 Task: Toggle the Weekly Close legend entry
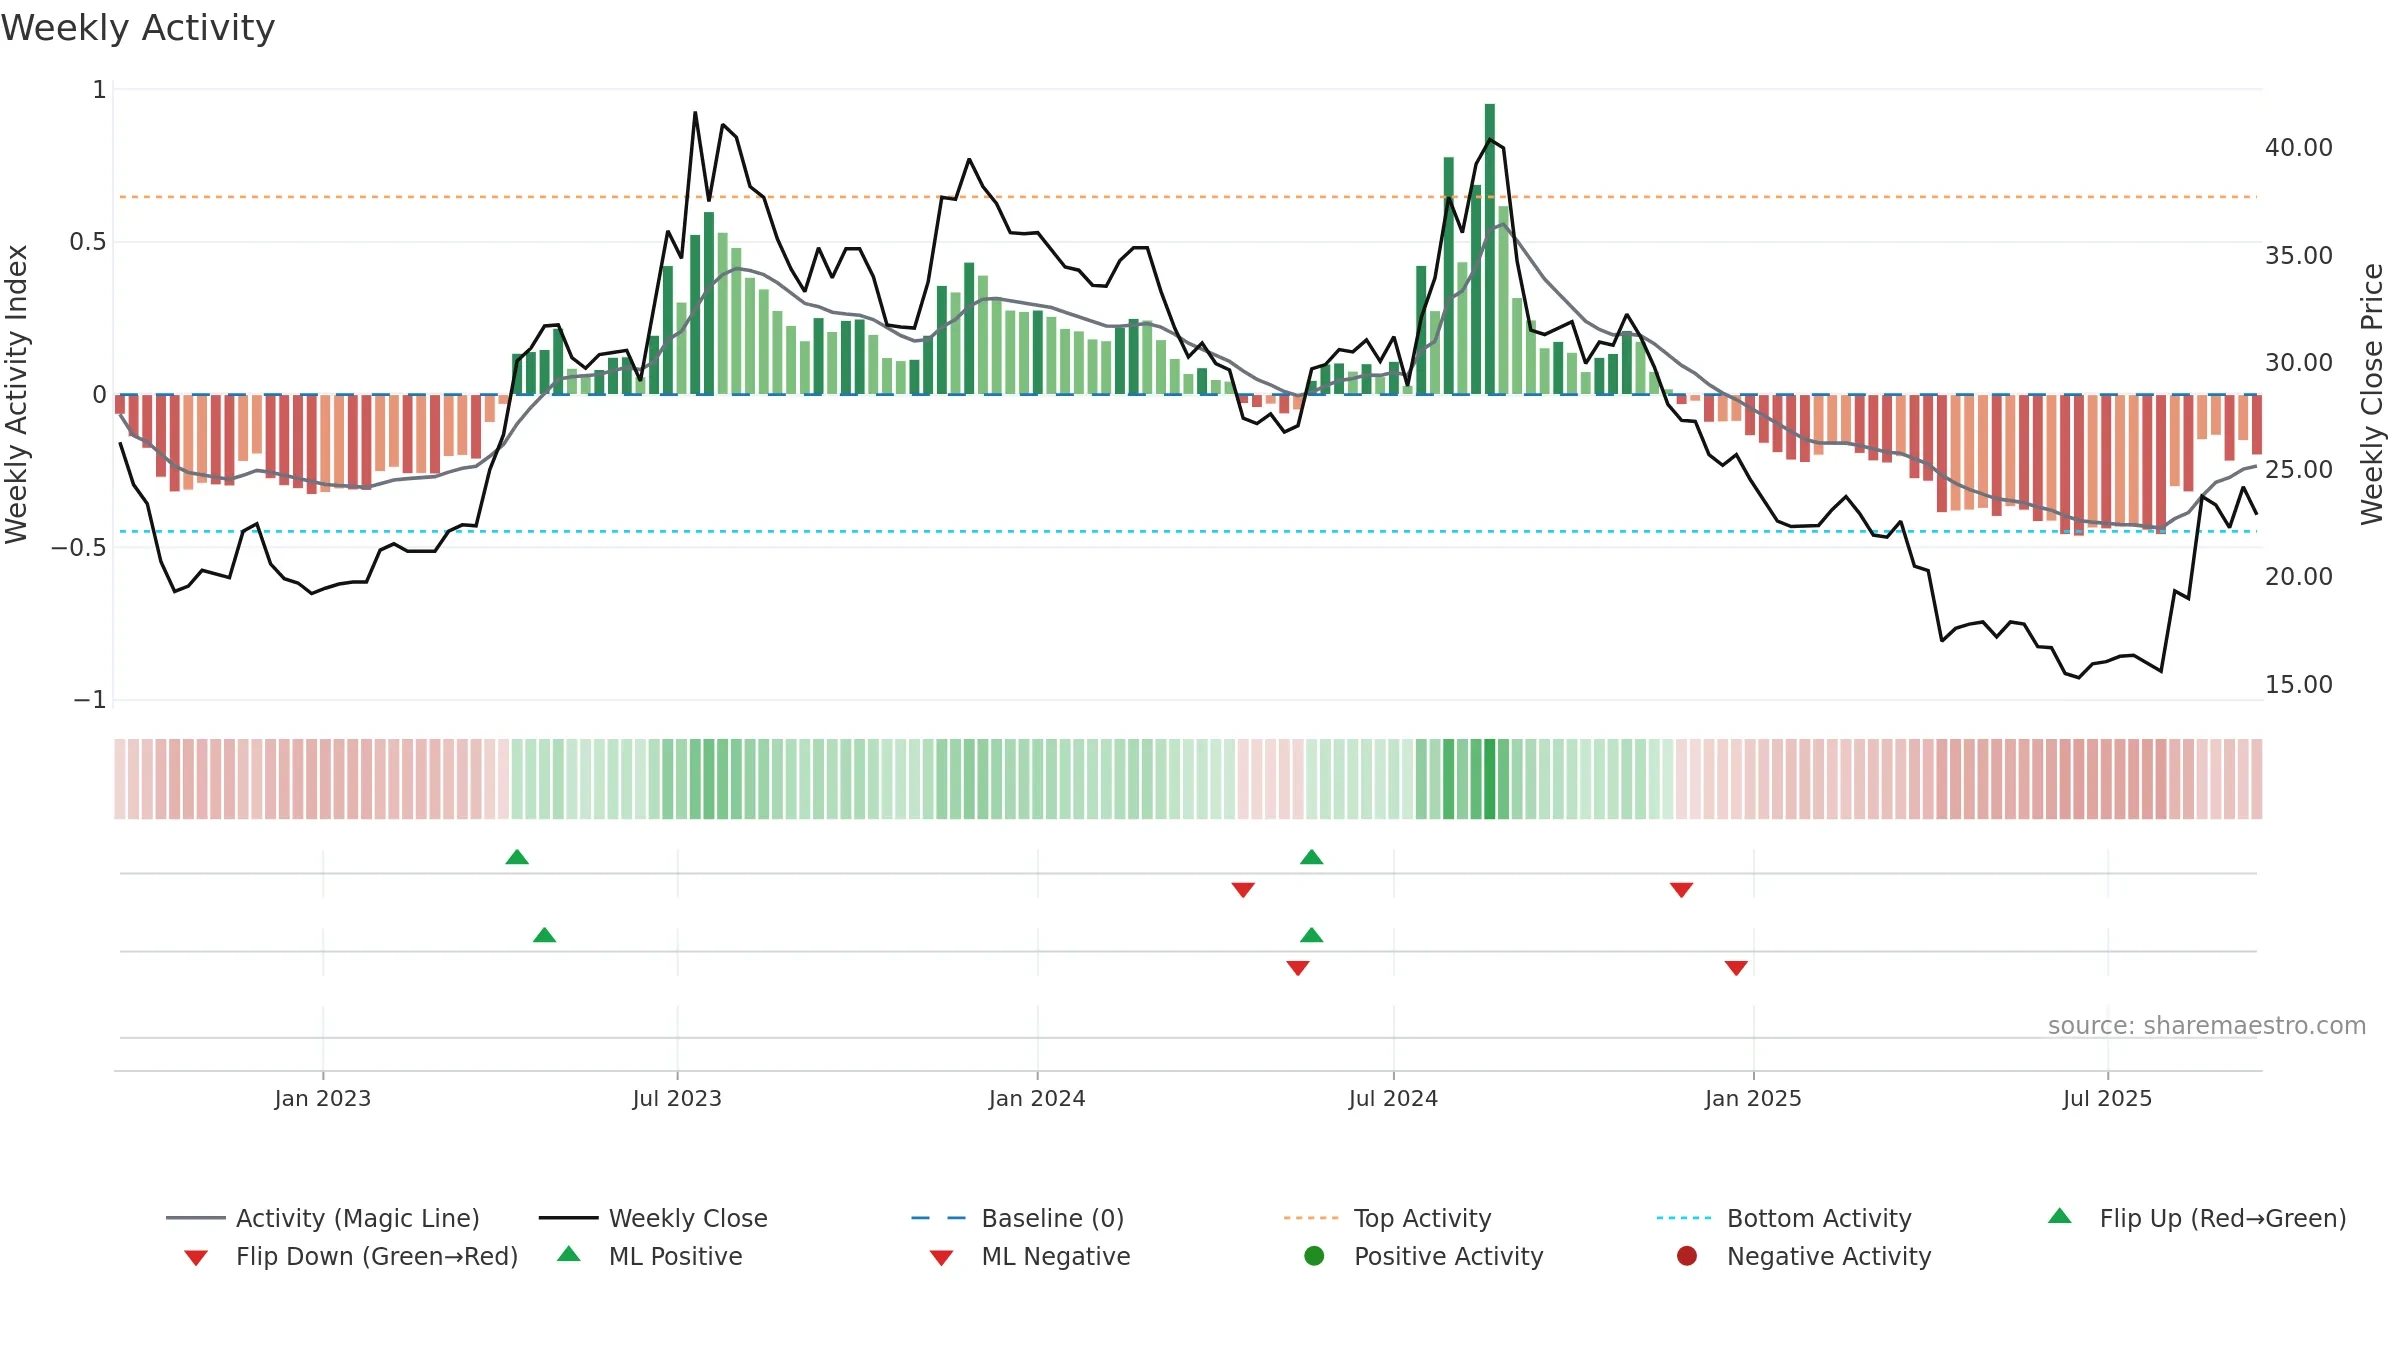point(653,1218)
